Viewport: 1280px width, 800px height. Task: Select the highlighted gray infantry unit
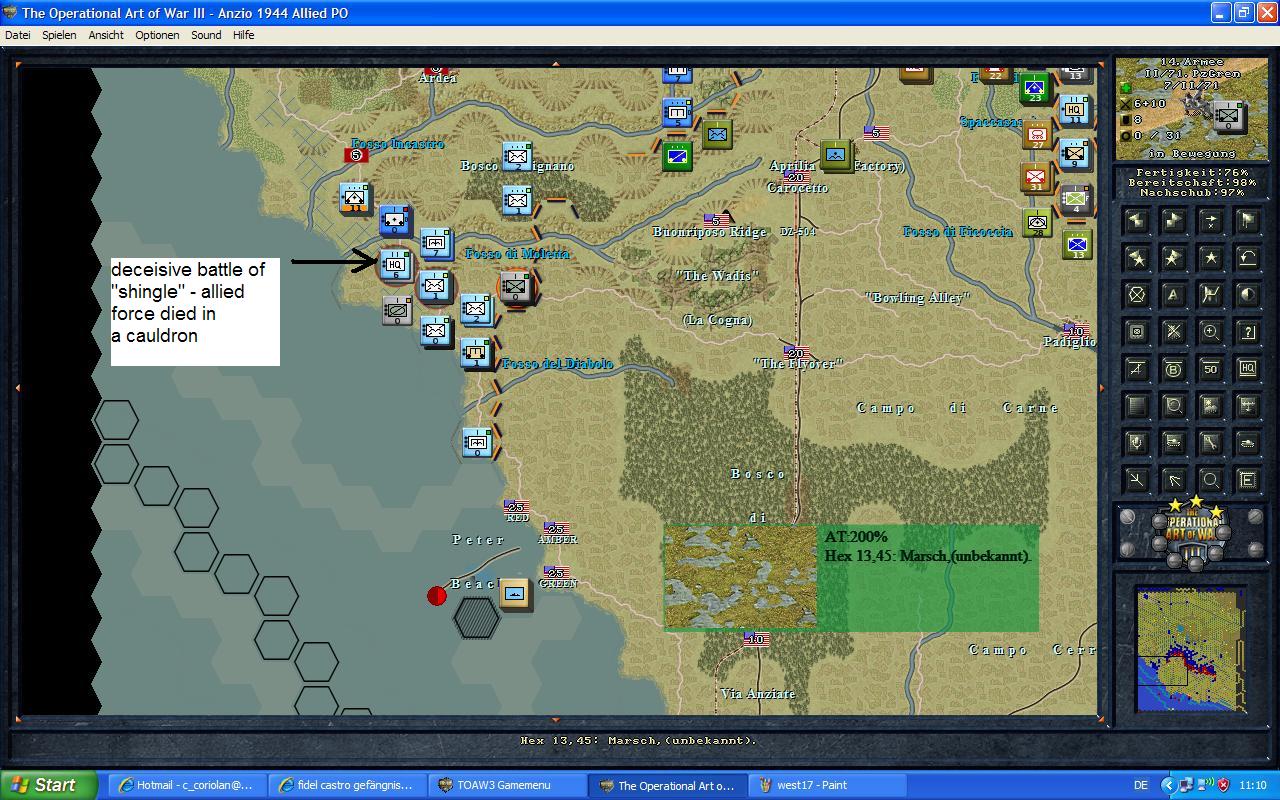[515, 288]
